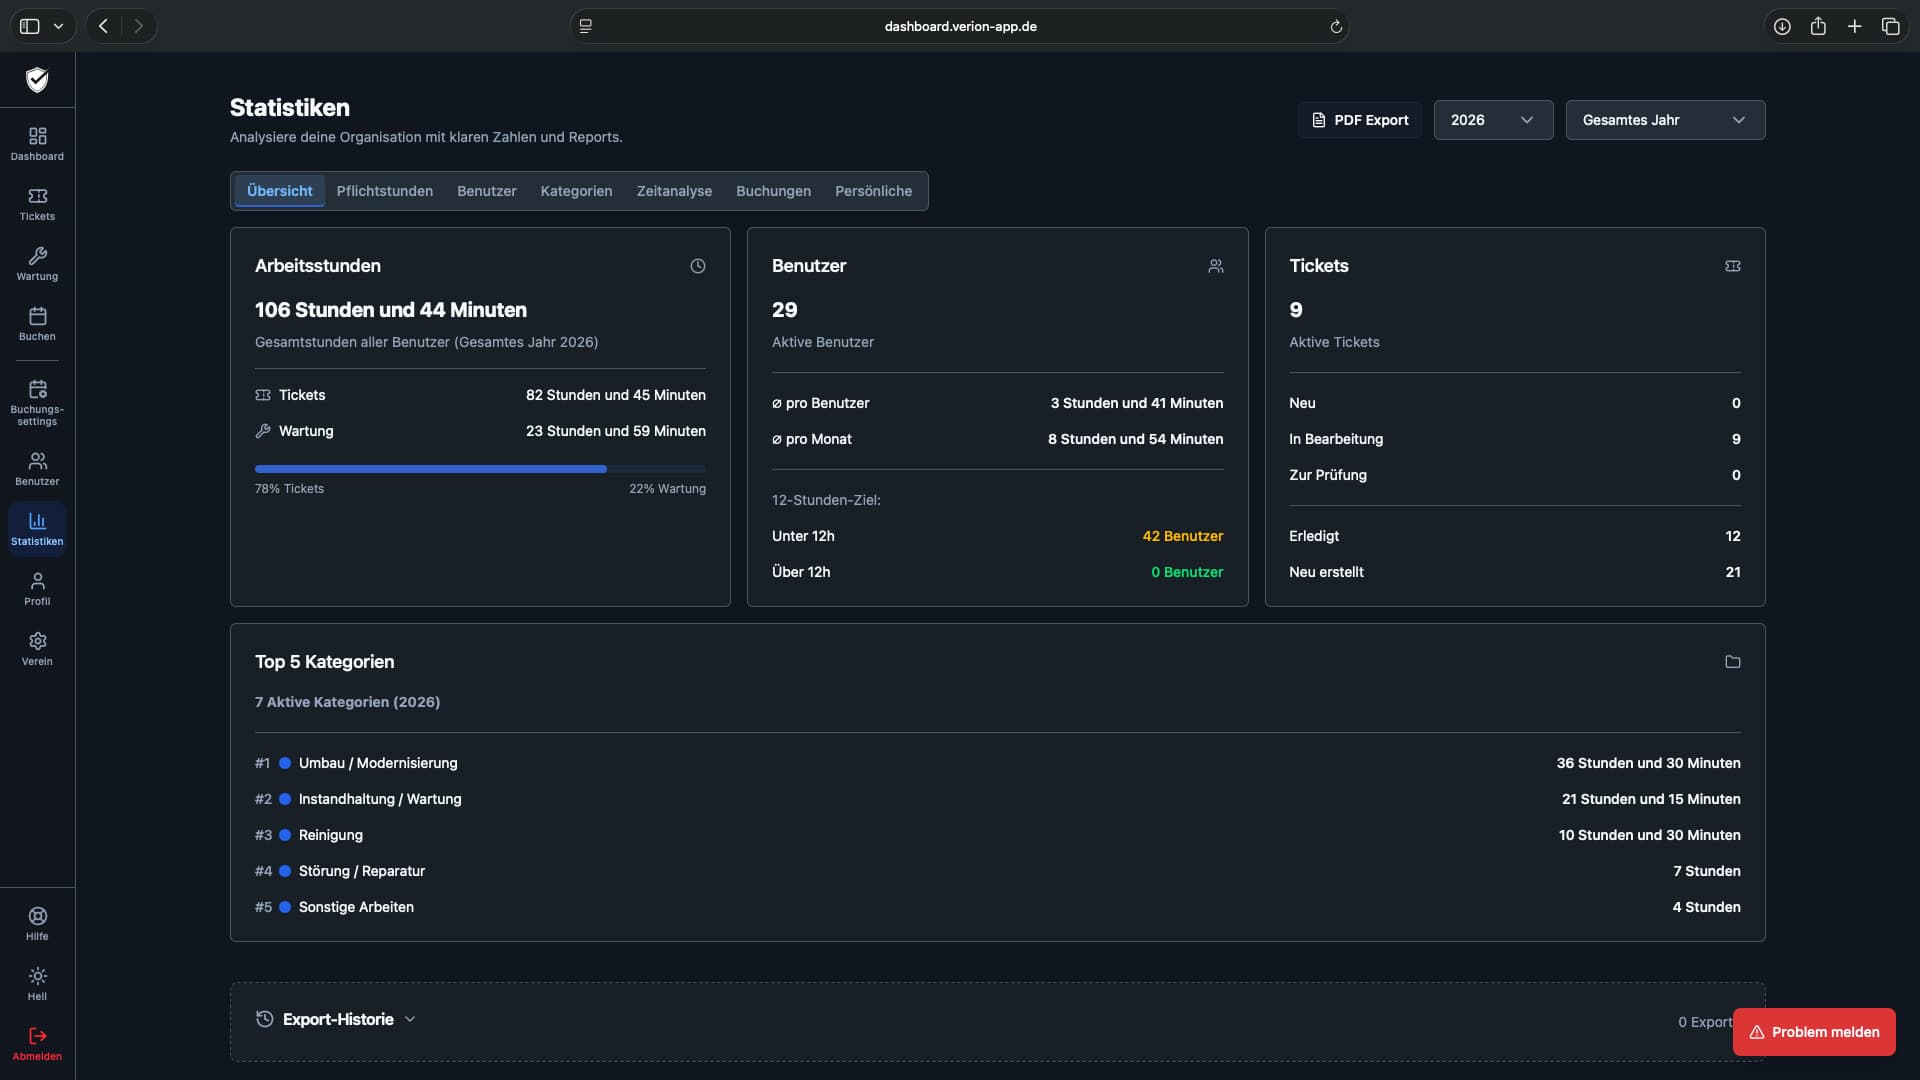Click the Erledigt row label
This screenshot has width=1920, height=1080.
[1314, 536]
